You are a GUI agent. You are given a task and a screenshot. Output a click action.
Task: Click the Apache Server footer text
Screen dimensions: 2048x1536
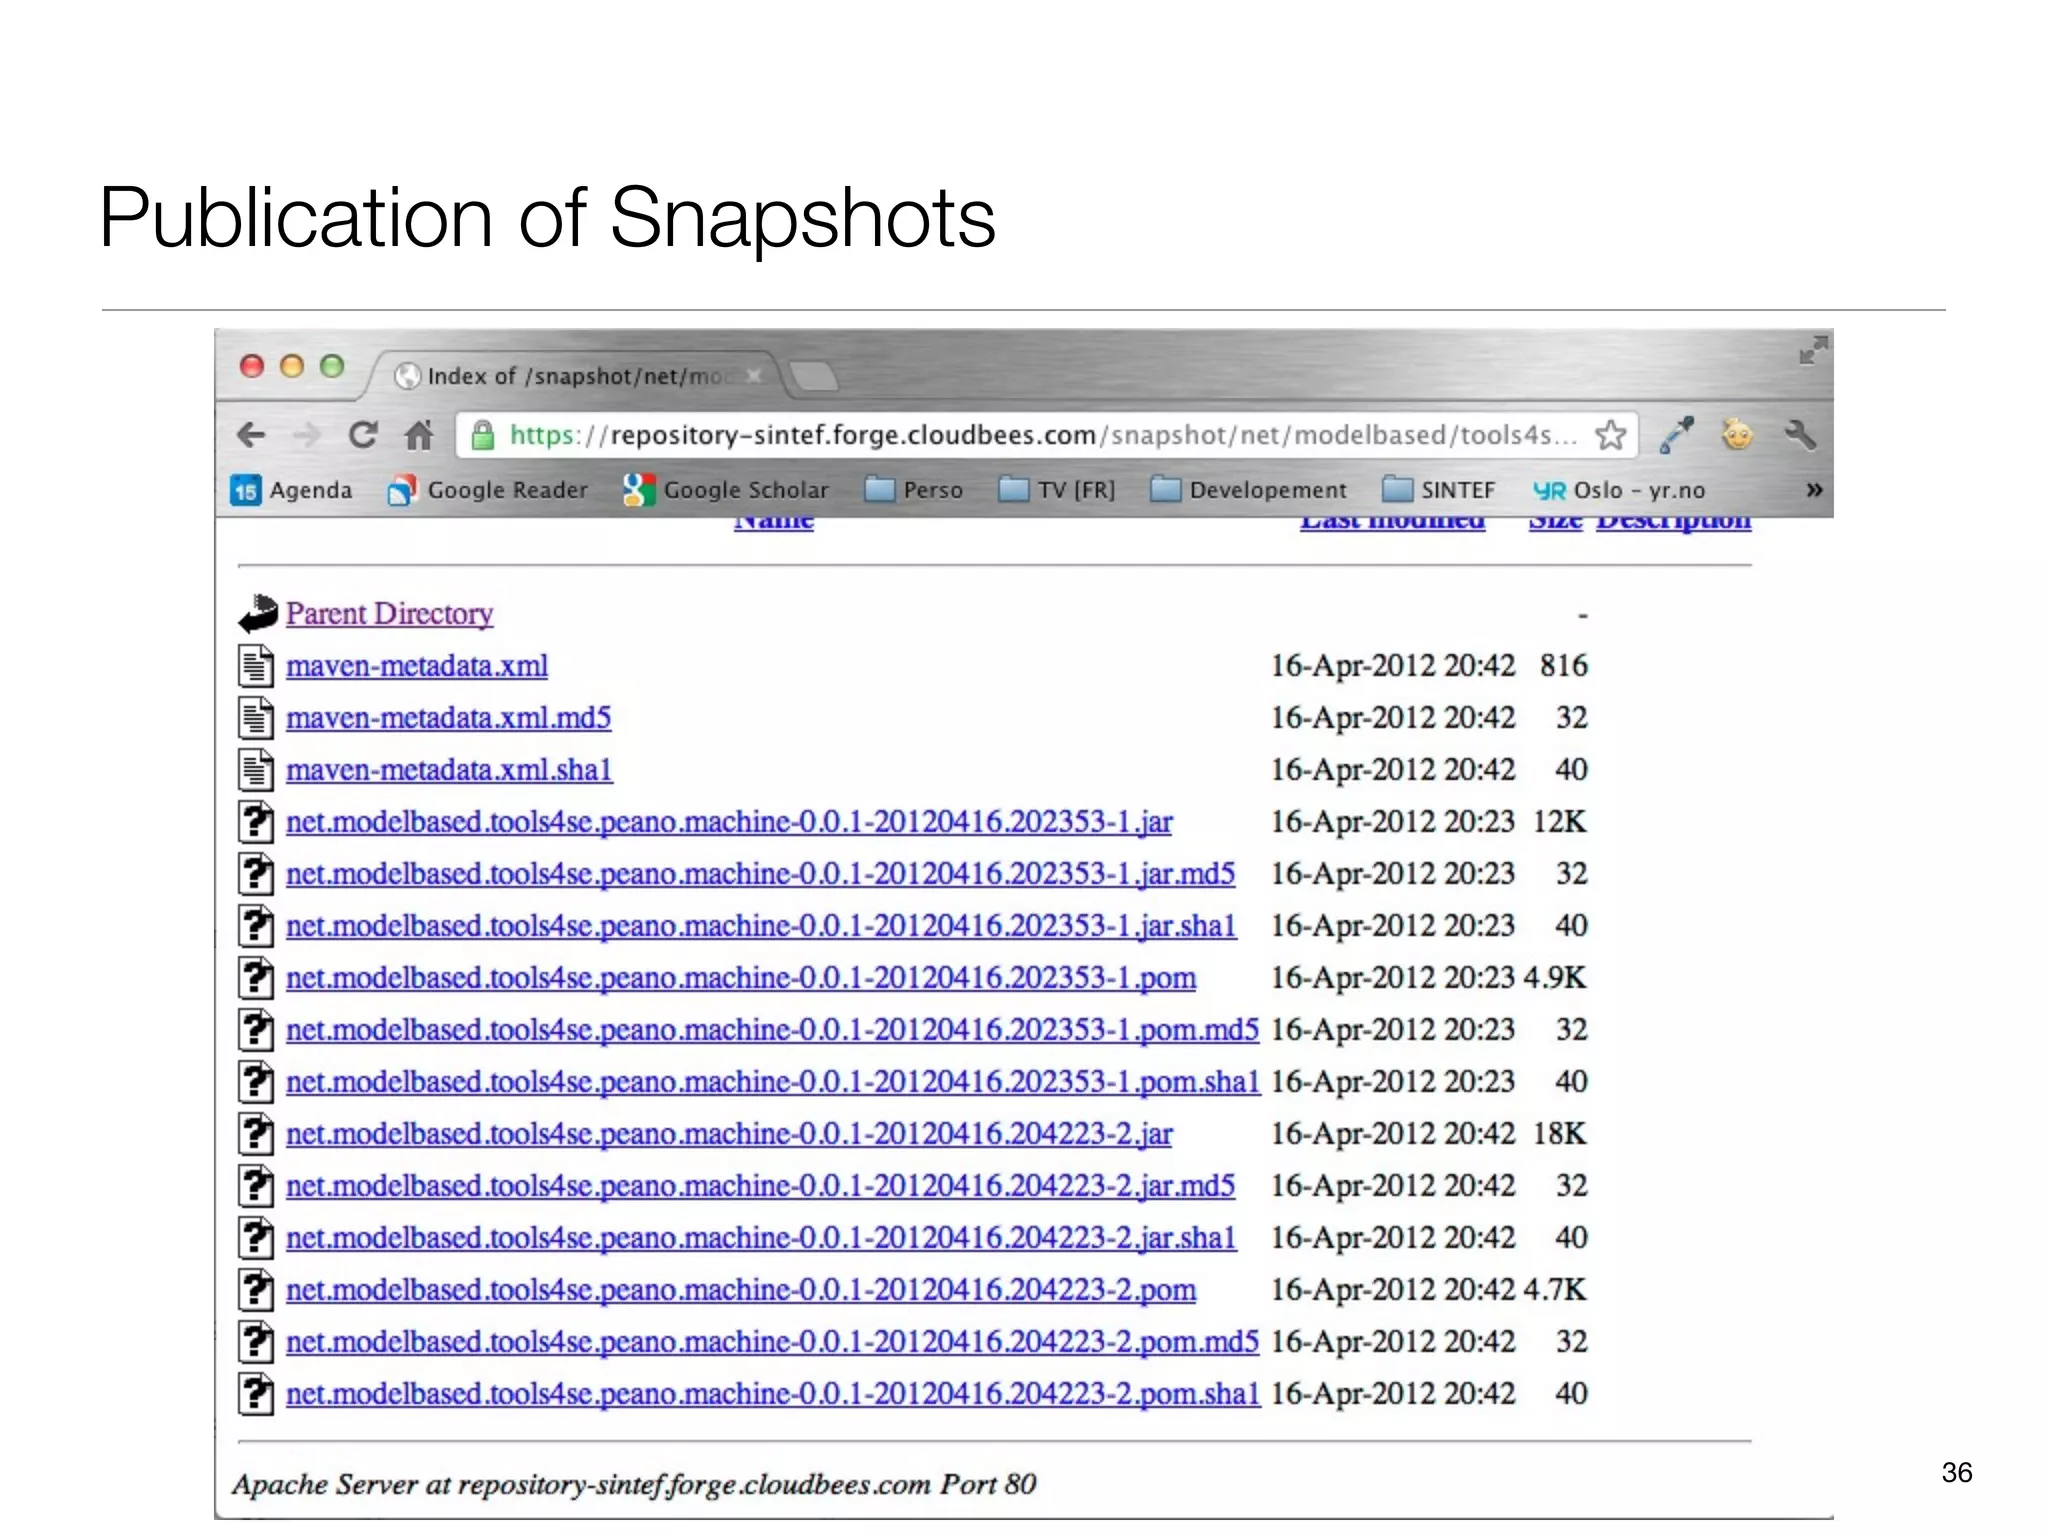click(634, 1484)
